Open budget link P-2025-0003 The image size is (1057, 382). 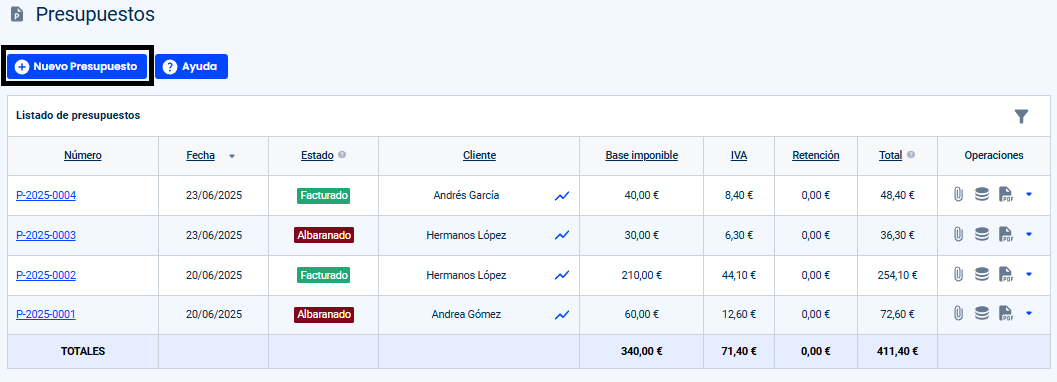(46, 235)
